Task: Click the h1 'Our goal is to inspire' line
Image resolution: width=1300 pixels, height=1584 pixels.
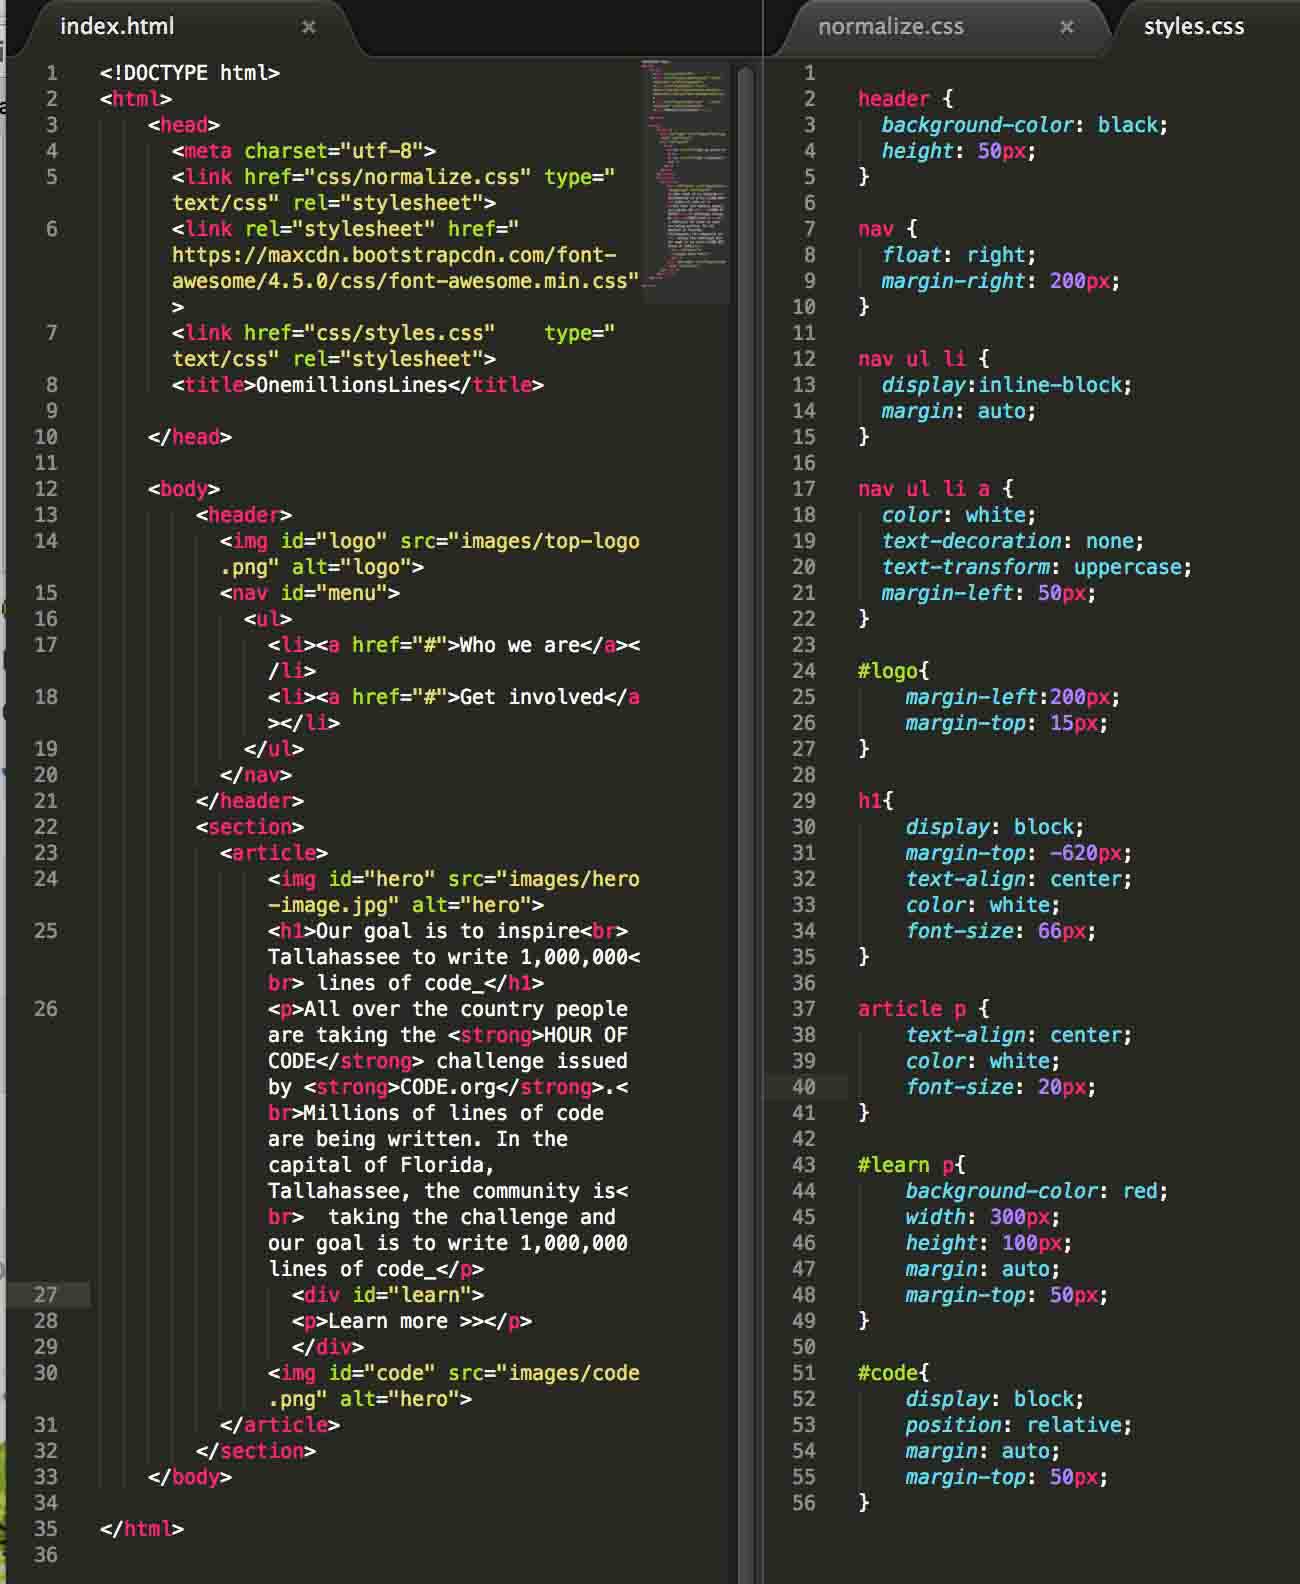Action: pyautogui.click(x=454, y=957)
